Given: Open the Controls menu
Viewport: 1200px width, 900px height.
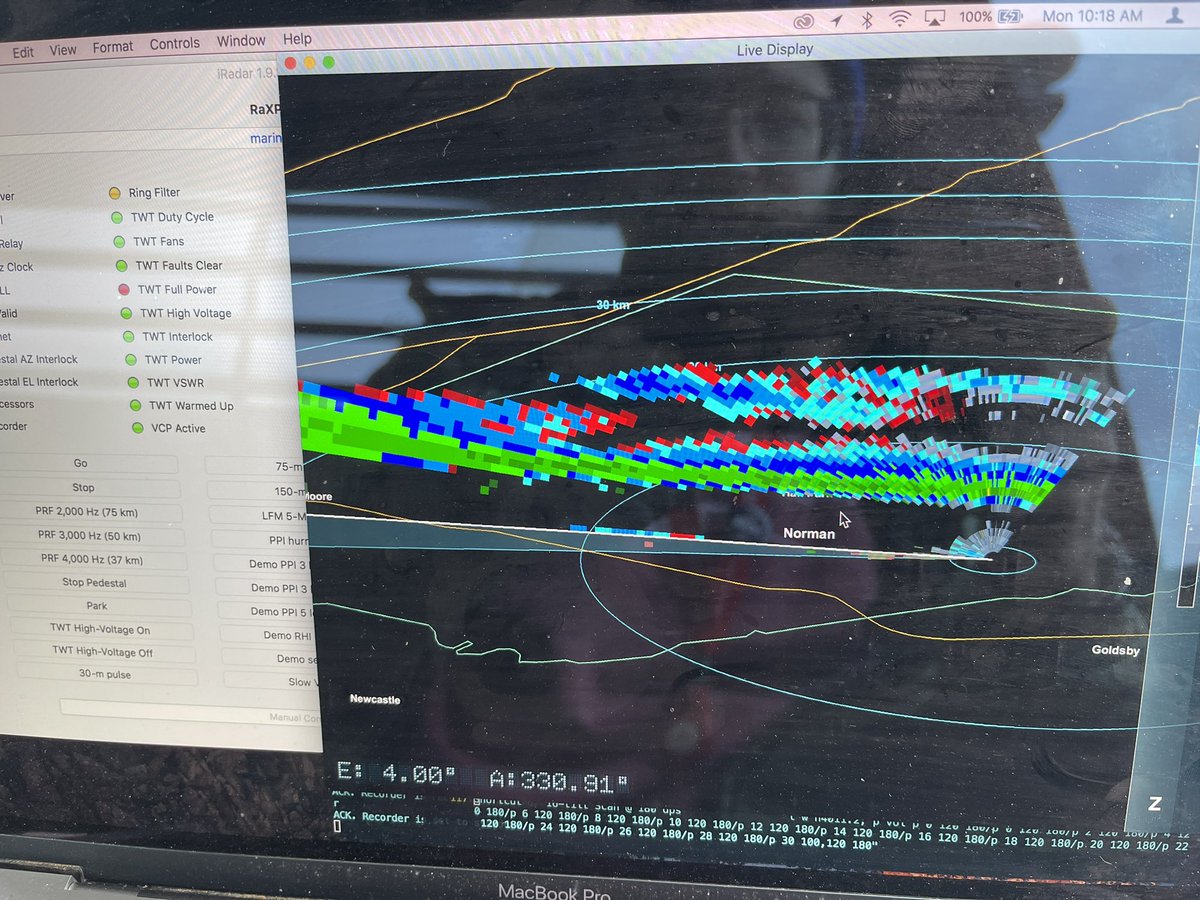Looking at the screenshot, I should (175, 44).
